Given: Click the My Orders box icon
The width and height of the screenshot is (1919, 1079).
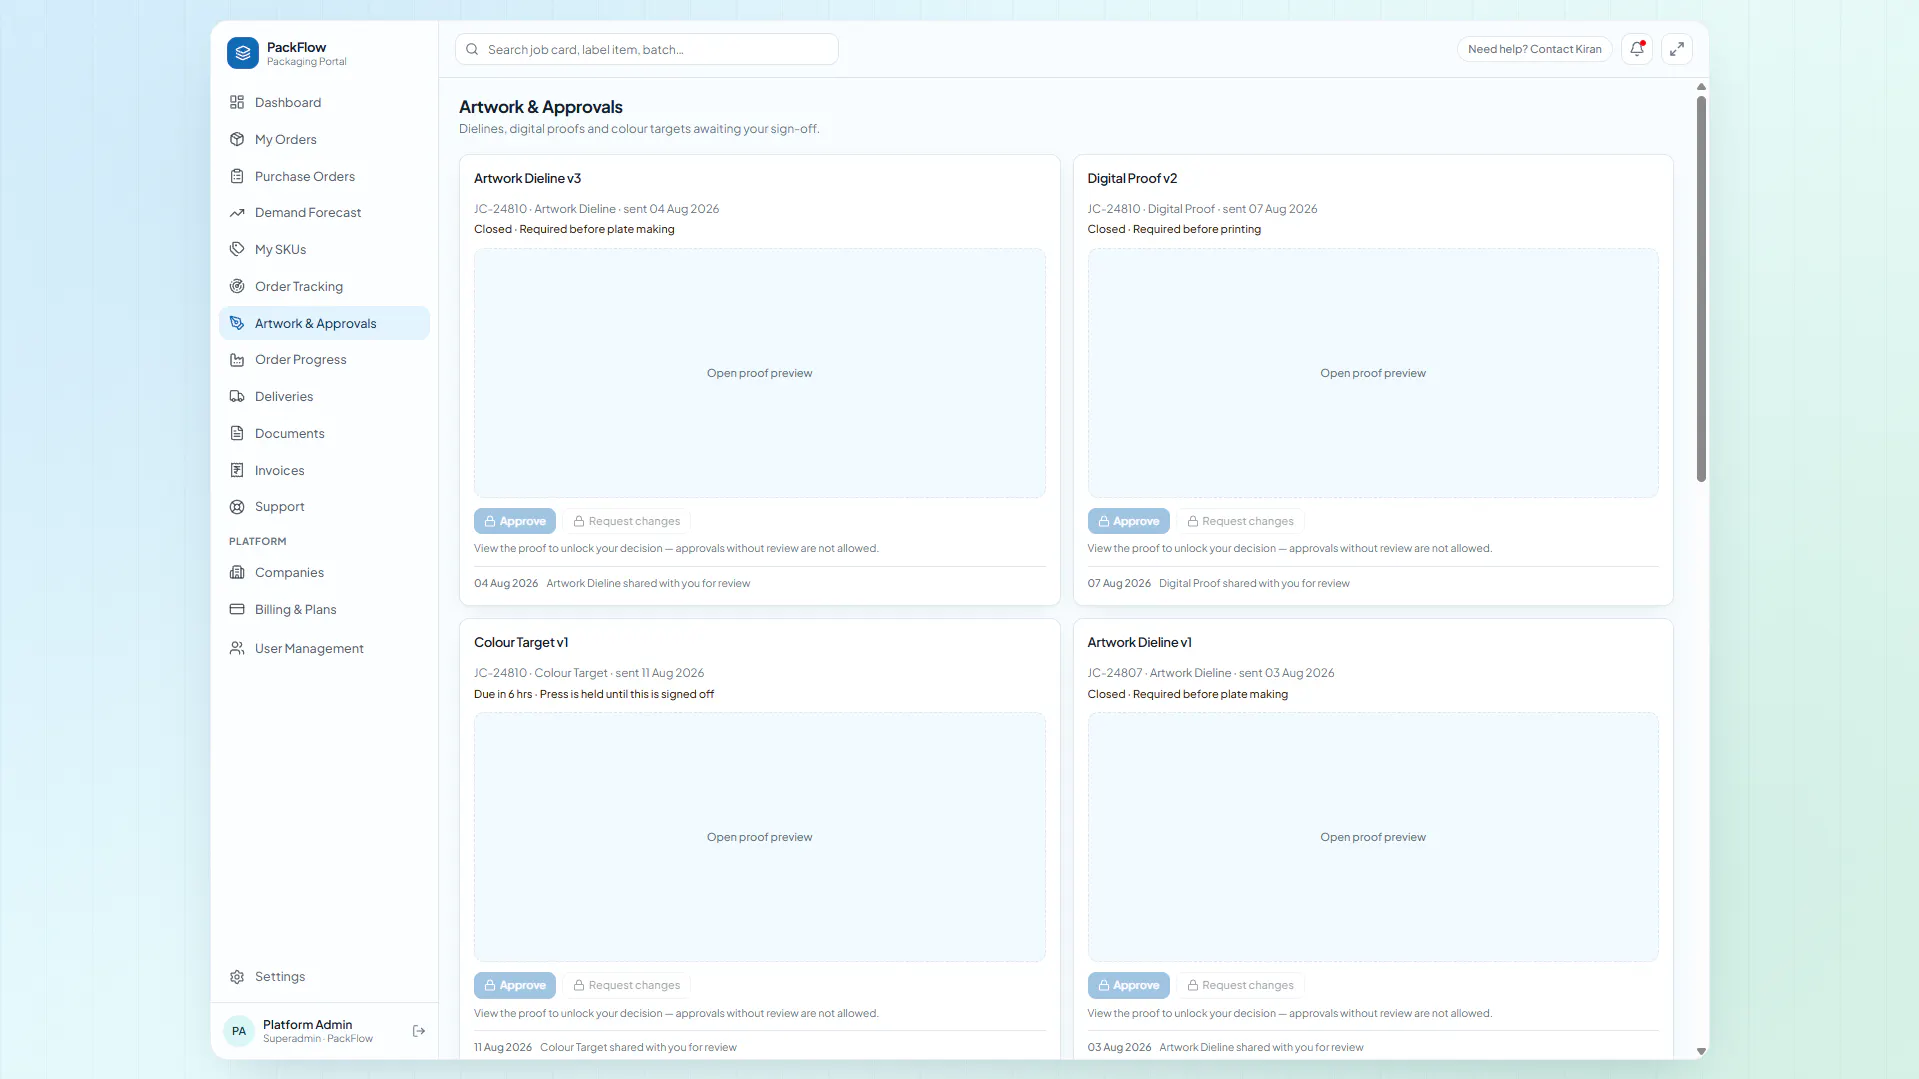Looking at the screenshot, I should point(237,139).
